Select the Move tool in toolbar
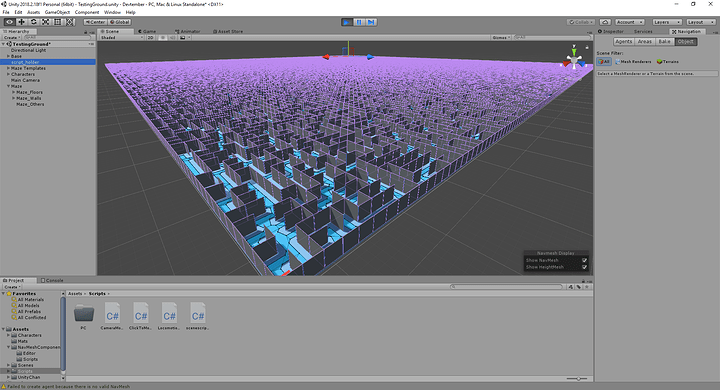This screenshot has width=720, height=390. coord(22,22)
